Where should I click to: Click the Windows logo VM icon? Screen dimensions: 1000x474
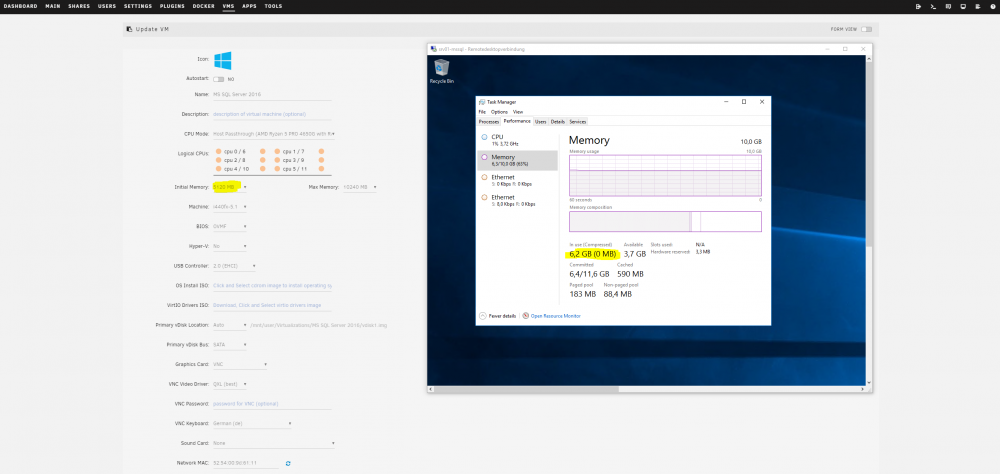coord(223,61)
